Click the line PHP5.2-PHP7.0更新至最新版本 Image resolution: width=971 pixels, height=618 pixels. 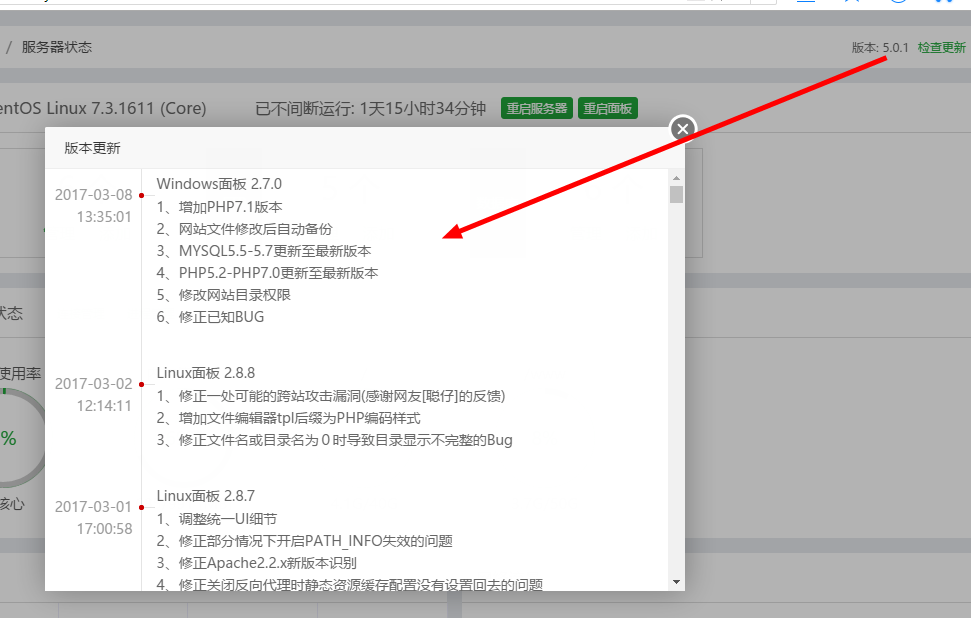point(268,273)
